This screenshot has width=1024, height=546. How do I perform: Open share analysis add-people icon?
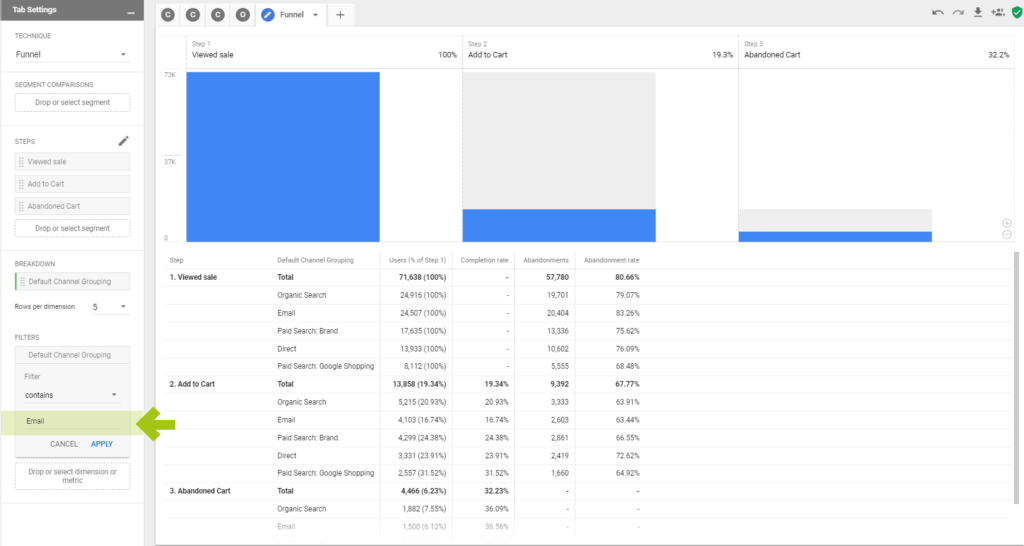[997, 12]
